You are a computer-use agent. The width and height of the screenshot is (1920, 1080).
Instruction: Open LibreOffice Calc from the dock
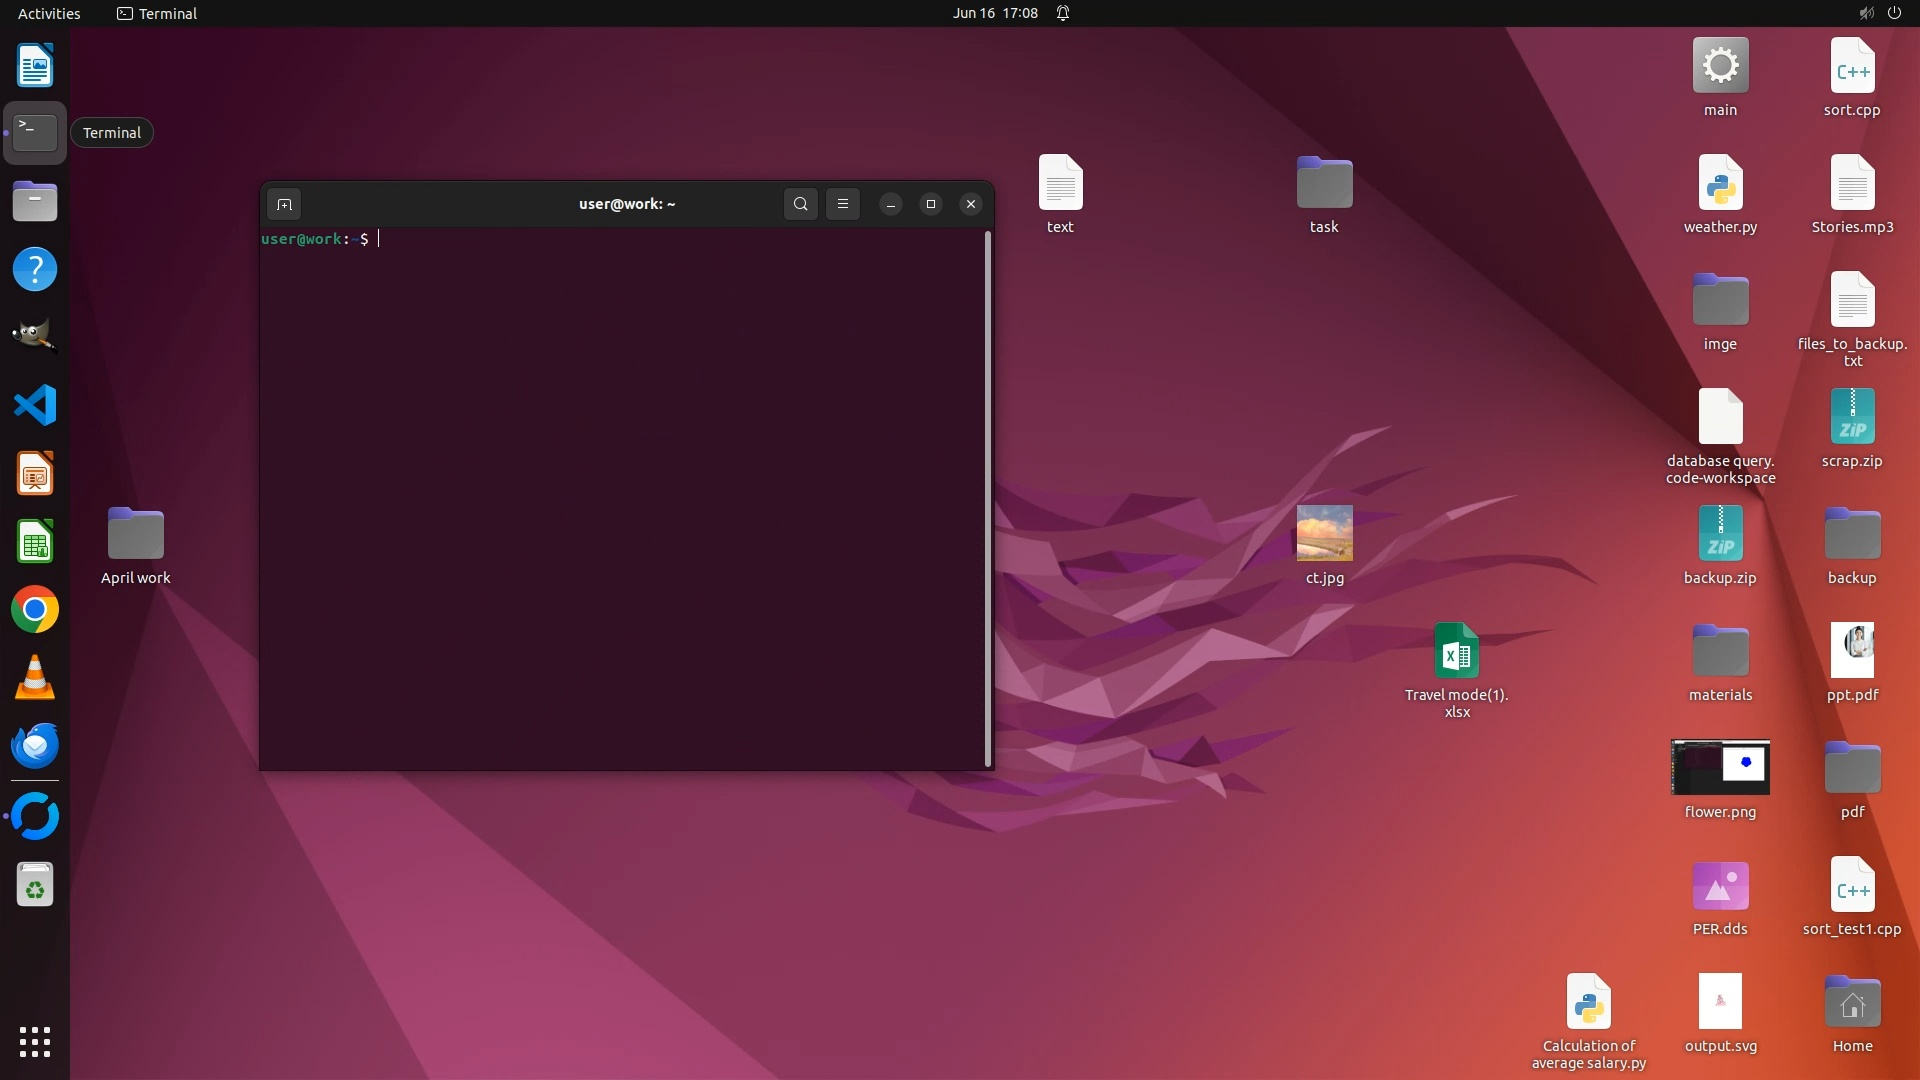pyautogui.click(x=35, y=542)
